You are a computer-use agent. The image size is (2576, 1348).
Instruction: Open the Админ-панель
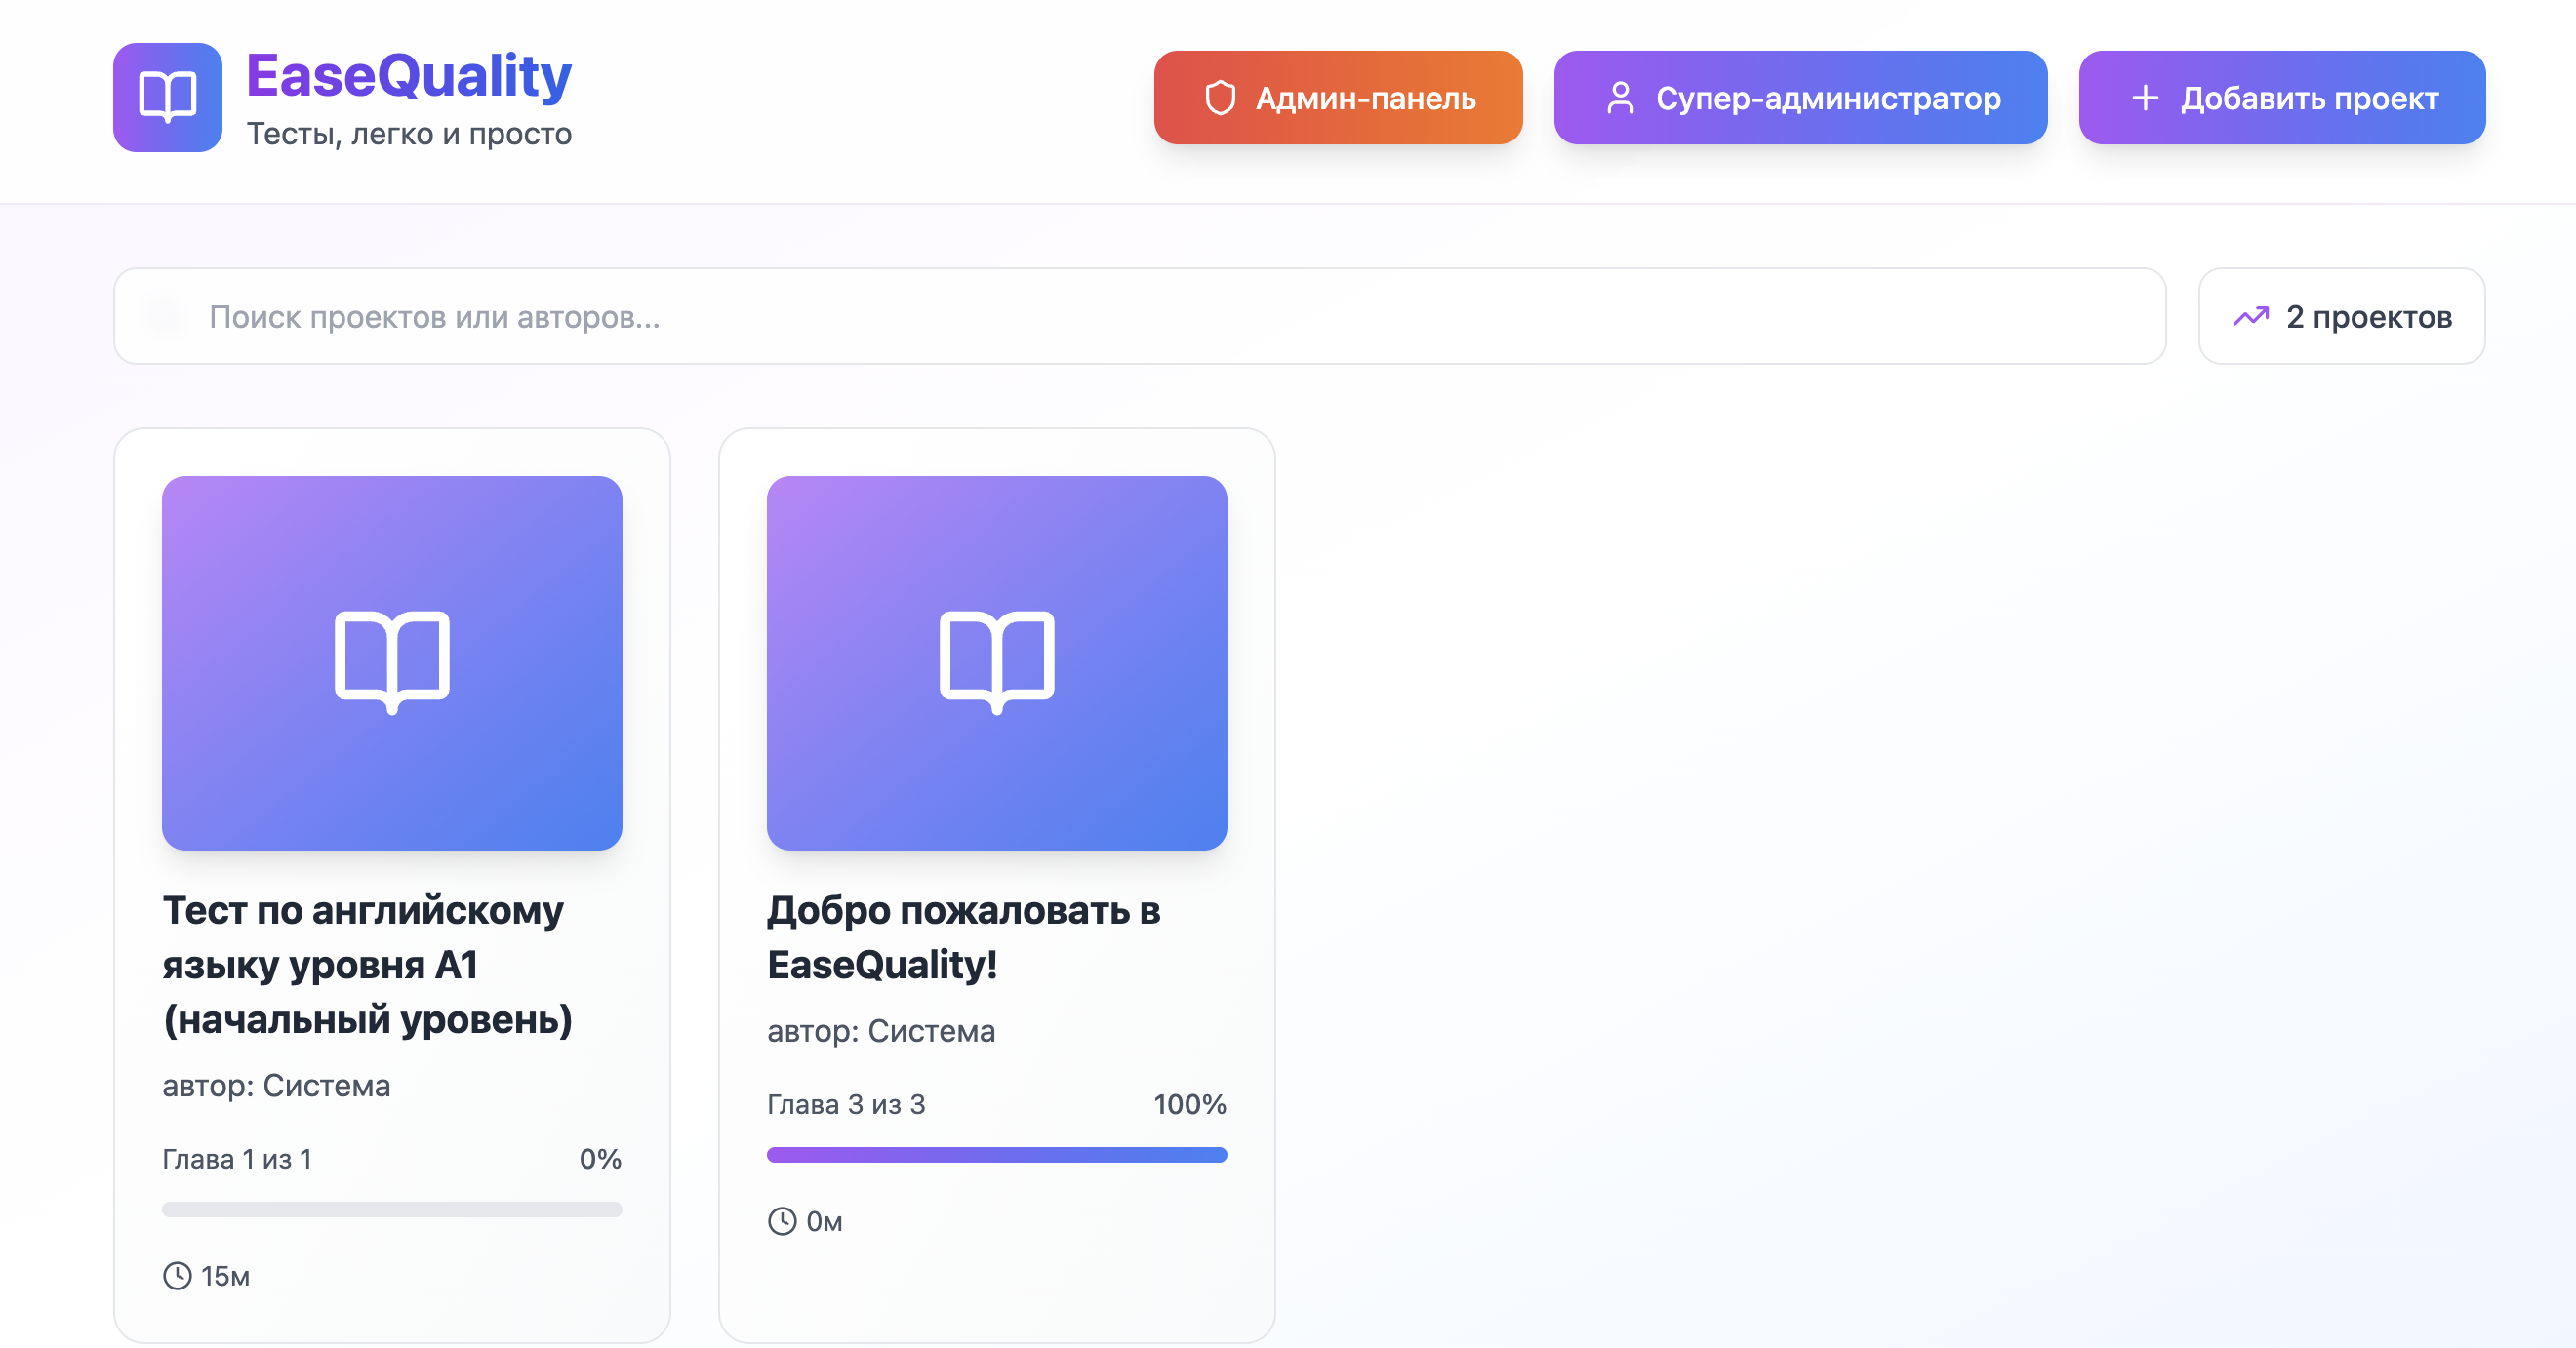pyautogui.click(x=1338, y=98)
